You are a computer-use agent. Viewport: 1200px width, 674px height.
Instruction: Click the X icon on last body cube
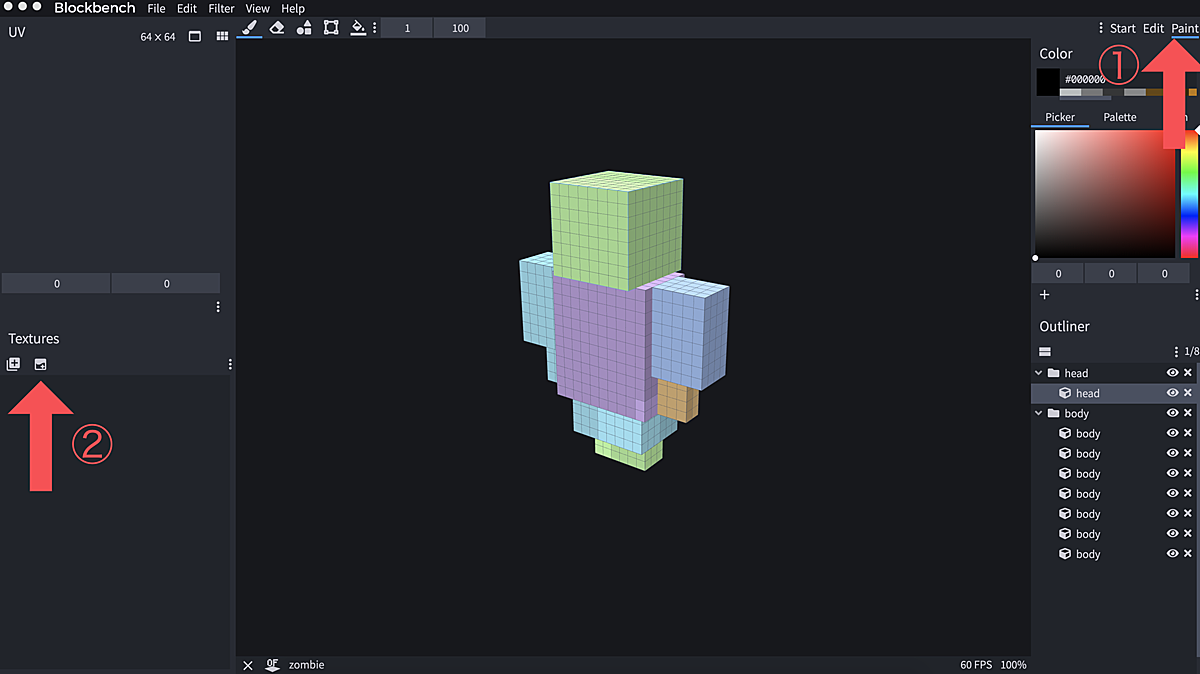[1188, 553]
